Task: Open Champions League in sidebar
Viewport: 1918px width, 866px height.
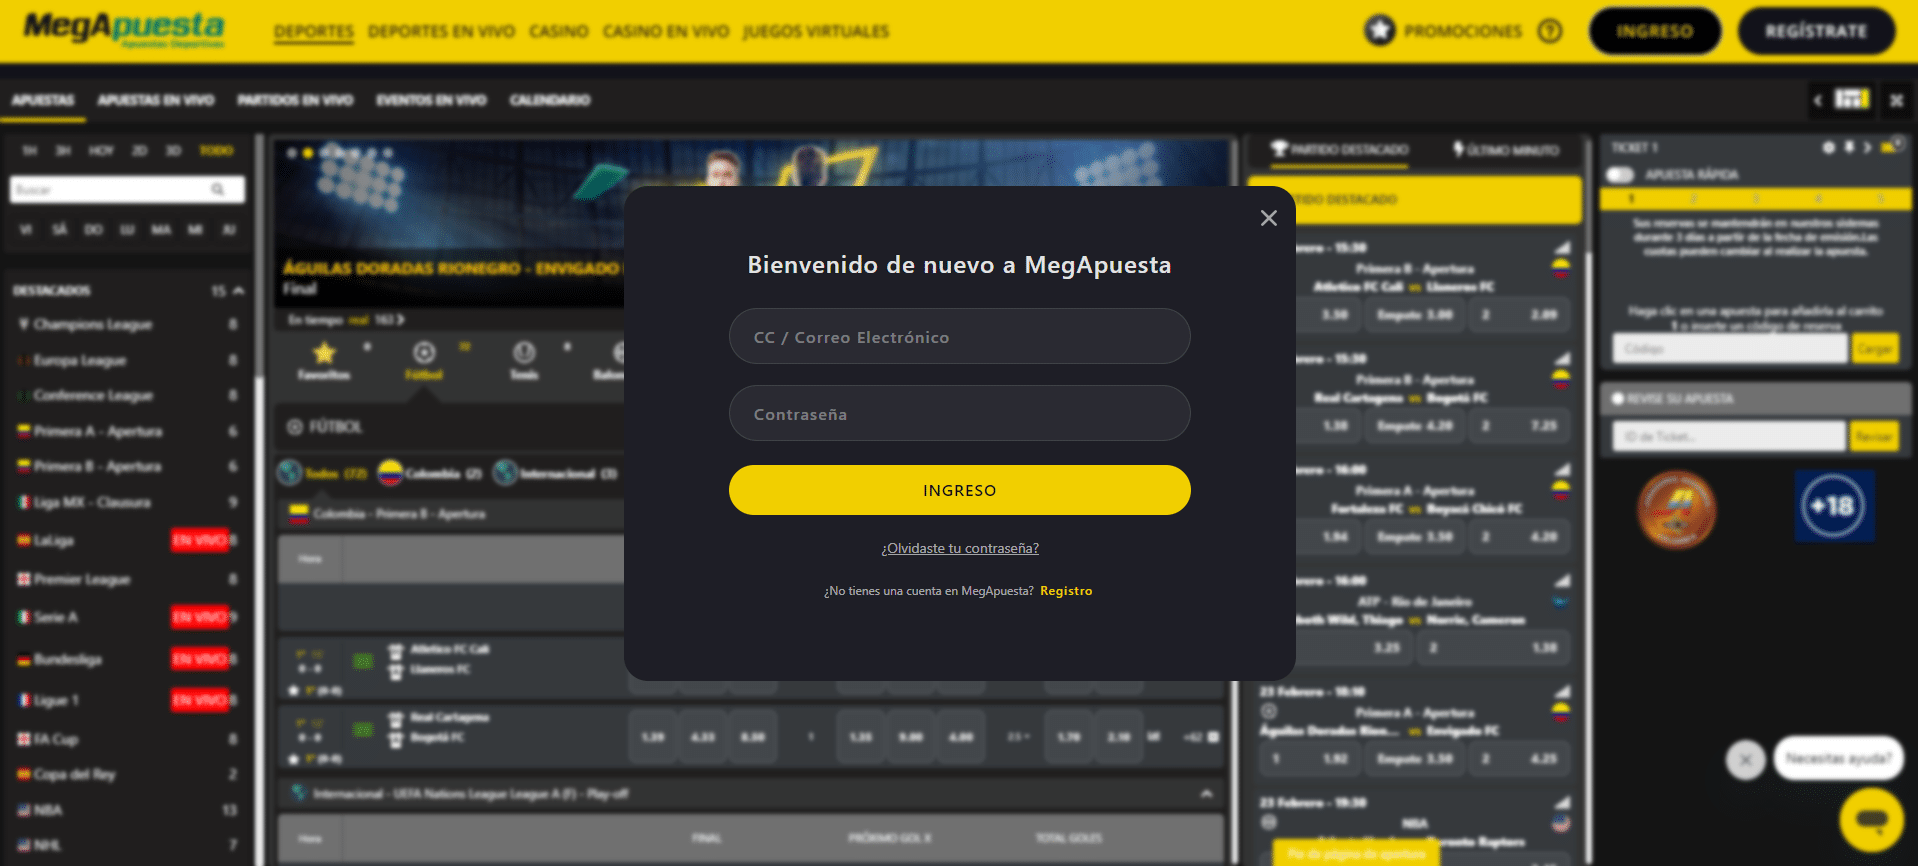Action: tap(93, 324)
